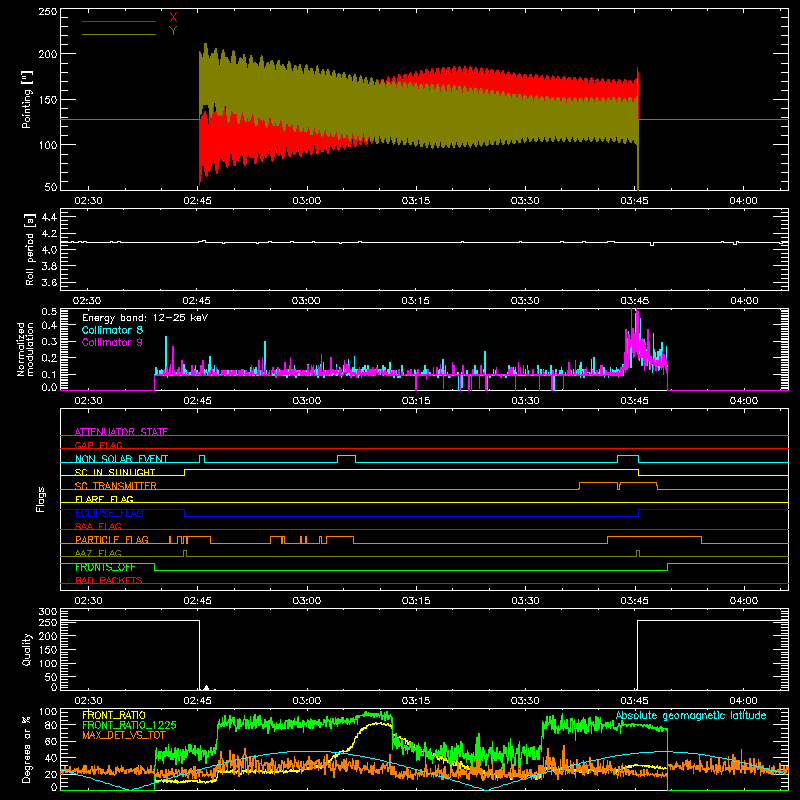The width and height of the screenshot is (800, 800).
Task: Click the red X legend line
Action: pyautogui.click(x=118, y=21)
